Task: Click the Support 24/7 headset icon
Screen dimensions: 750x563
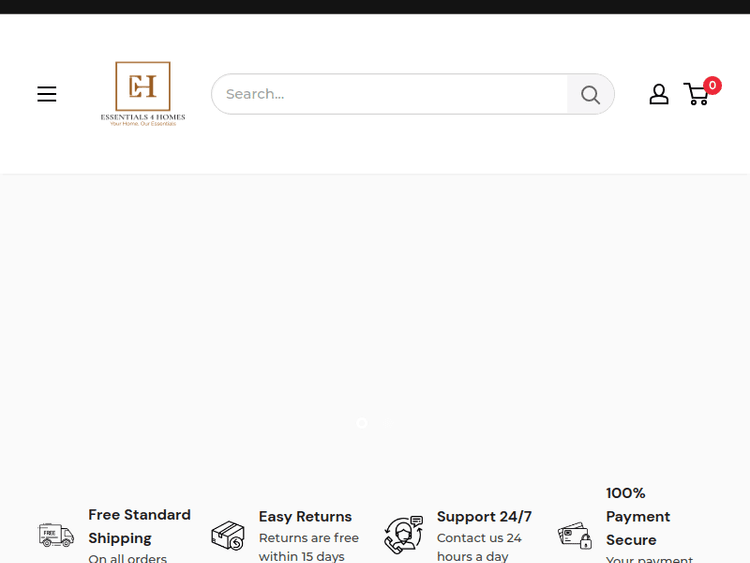Action: 403,535
